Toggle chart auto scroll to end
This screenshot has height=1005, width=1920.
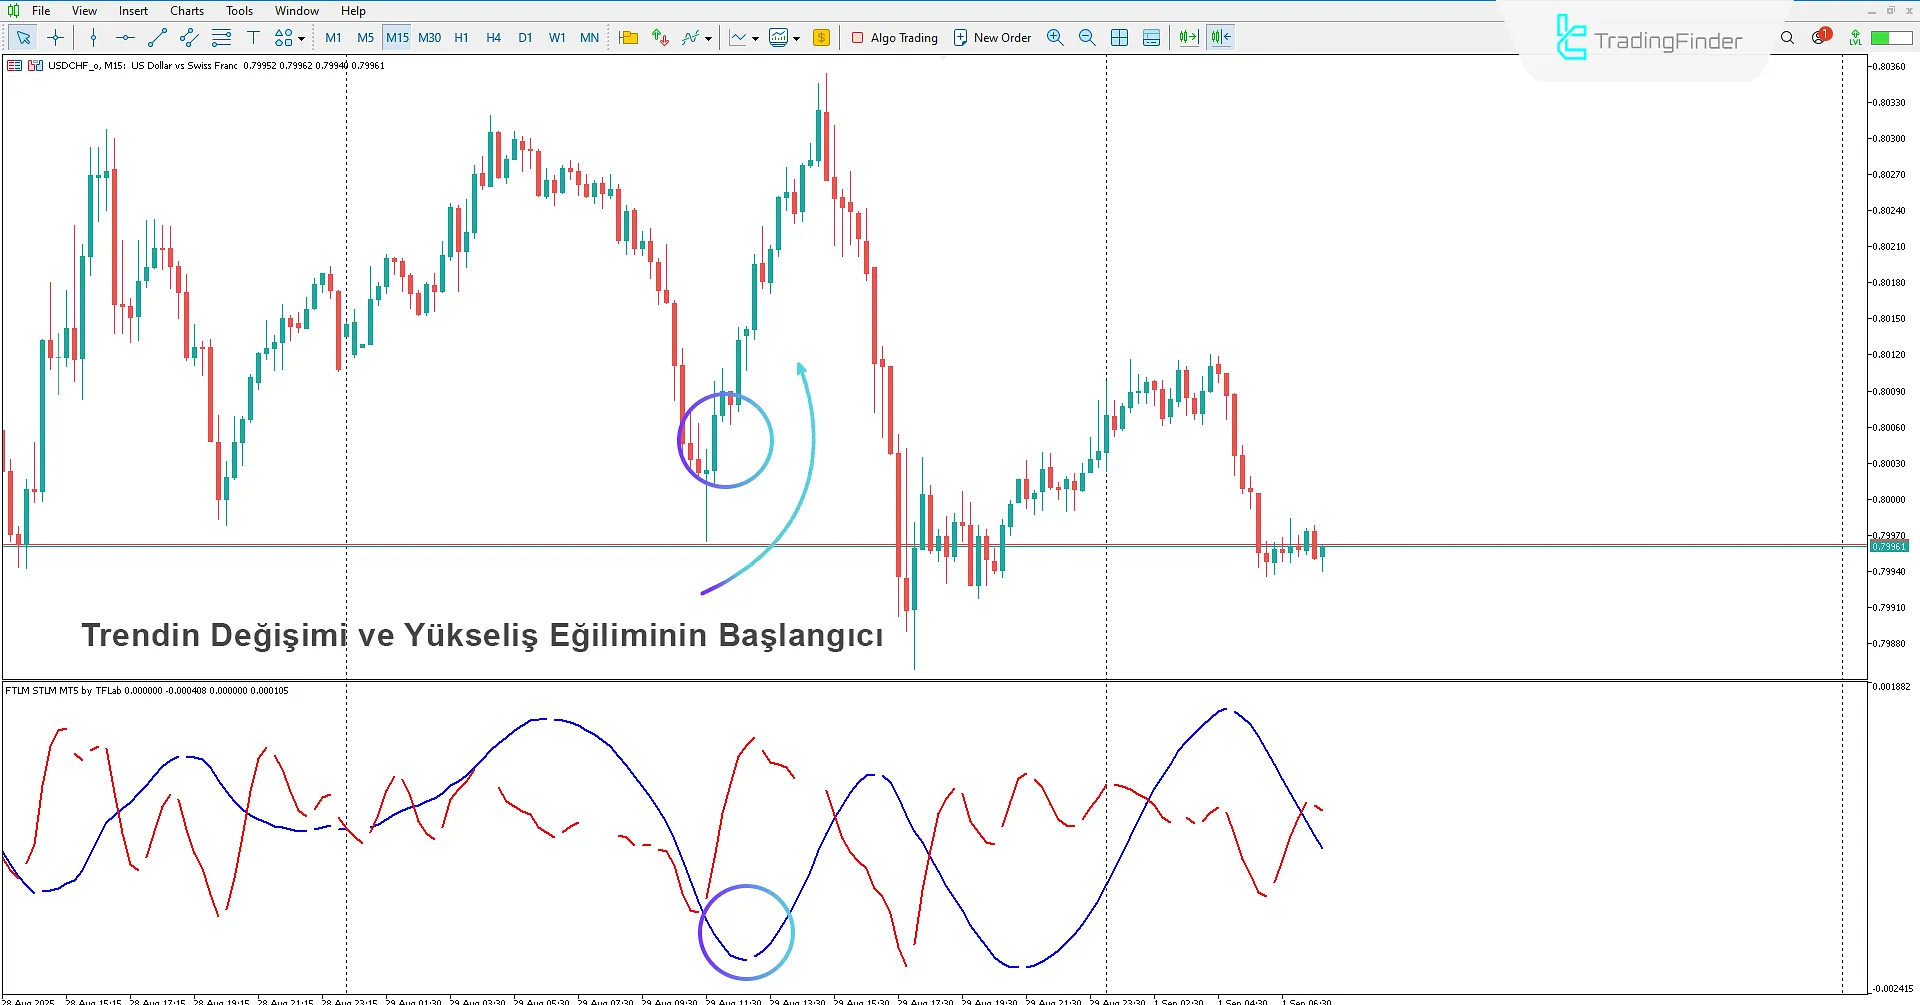[x=1188, y=38]
